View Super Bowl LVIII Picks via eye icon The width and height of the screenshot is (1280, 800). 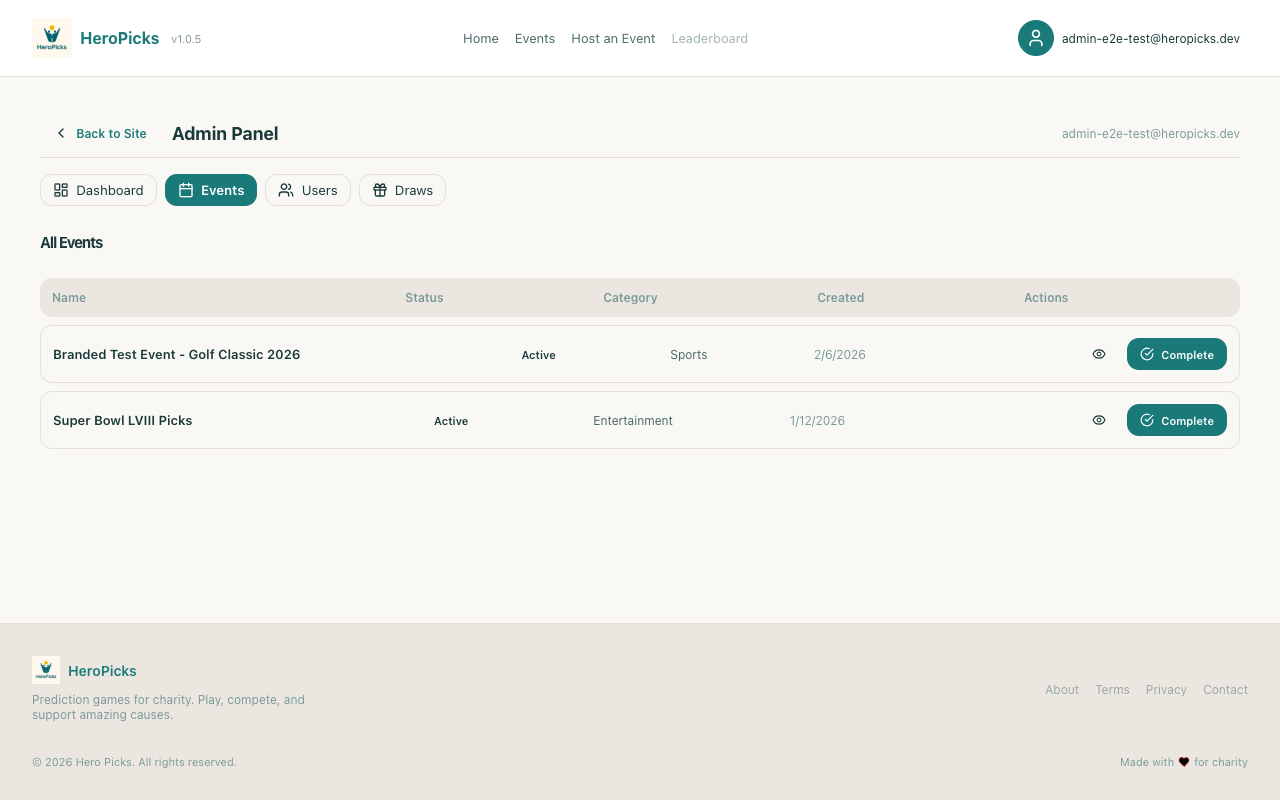(1099, 420)
